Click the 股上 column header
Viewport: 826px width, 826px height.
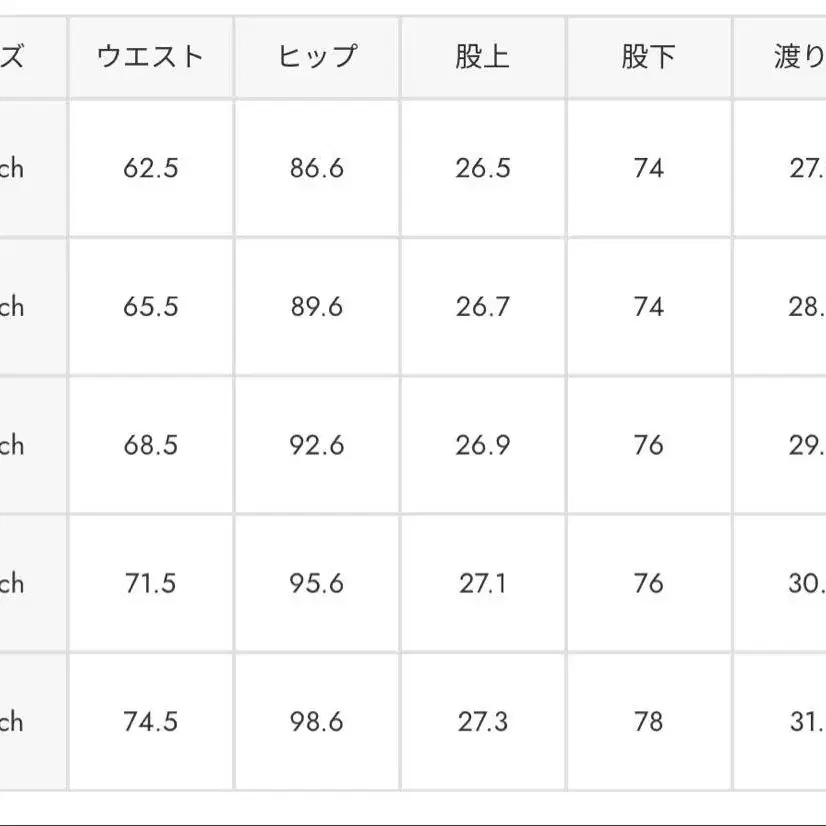tap(483, 57)
